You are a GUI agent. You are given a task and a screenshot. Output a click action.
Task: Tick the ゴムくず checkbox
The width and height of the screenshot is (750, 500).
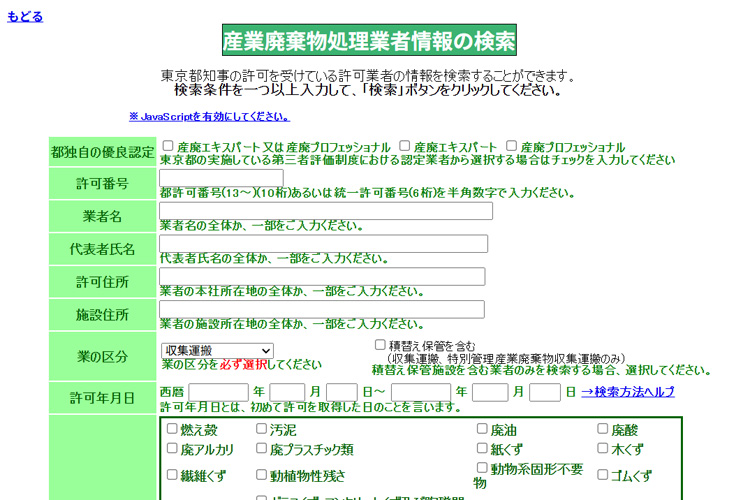pyautogui.click(x=603, y=474)
